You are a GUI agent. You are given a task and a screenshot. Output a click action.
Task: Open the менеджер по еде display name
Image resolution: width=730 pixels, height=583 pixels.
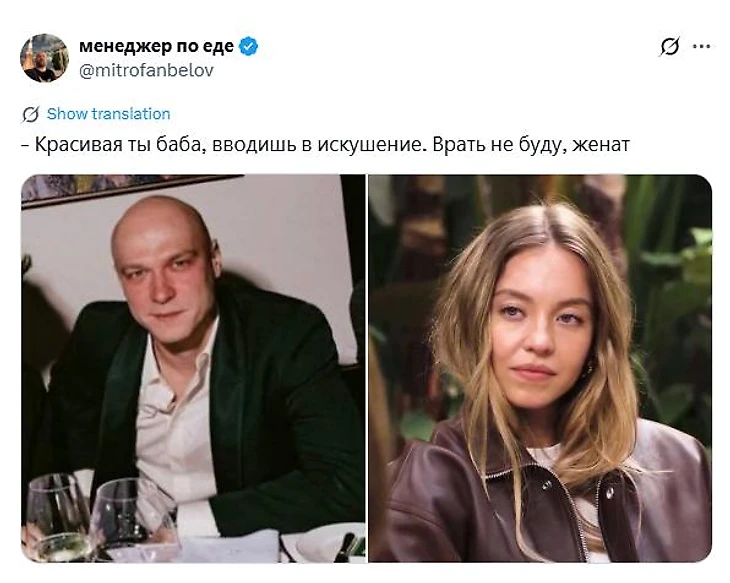tap(156, 46)
